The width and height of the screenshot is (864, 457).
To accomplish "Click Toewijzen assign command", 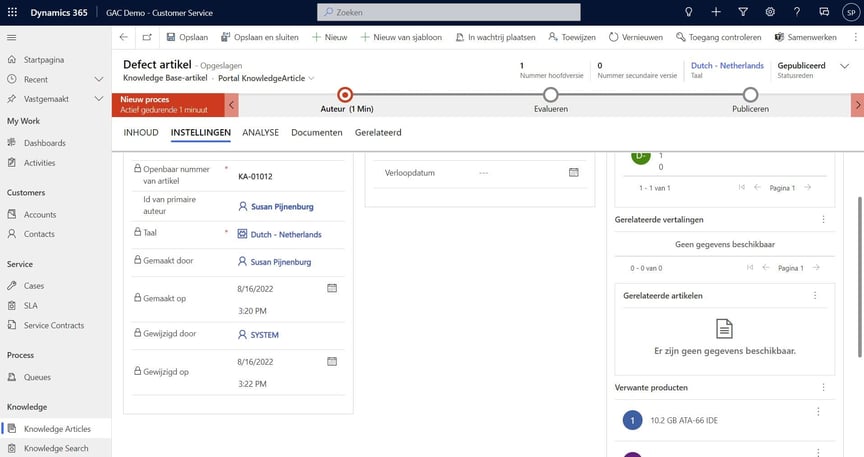I will pos(572,37).
